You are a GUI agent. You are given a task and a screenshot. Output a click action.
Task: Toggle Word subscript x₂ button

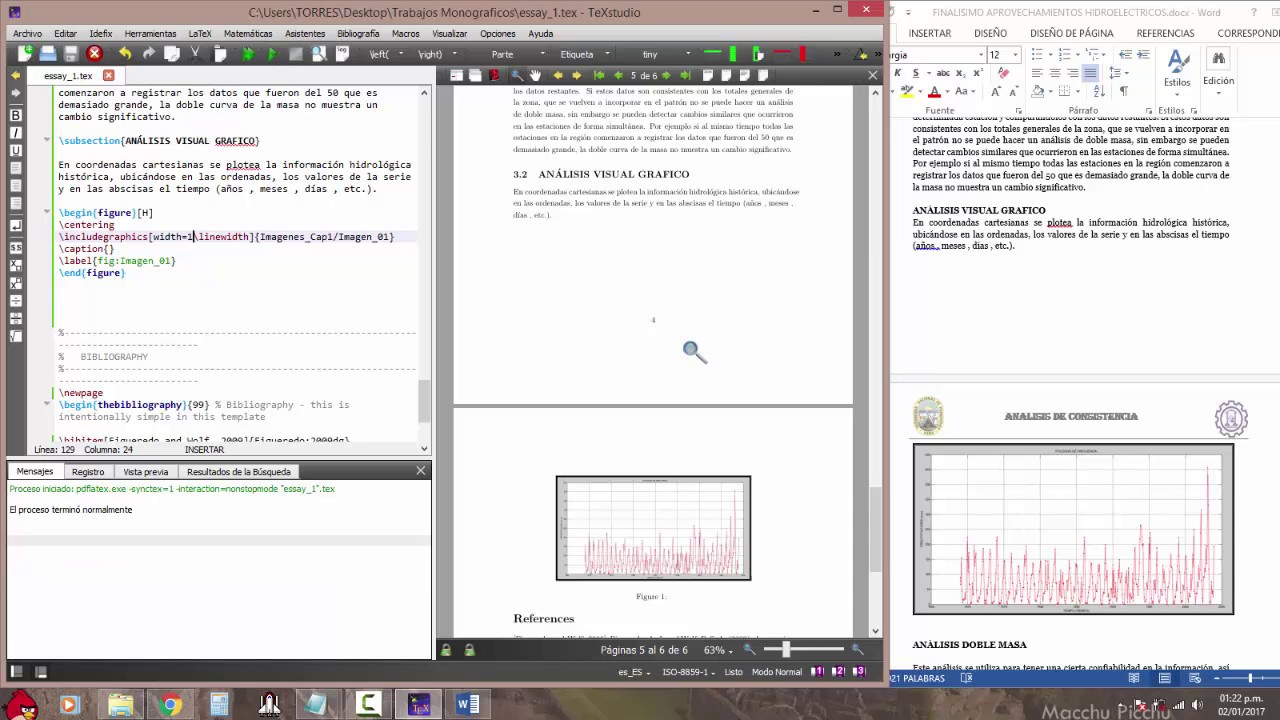point(961,73)
